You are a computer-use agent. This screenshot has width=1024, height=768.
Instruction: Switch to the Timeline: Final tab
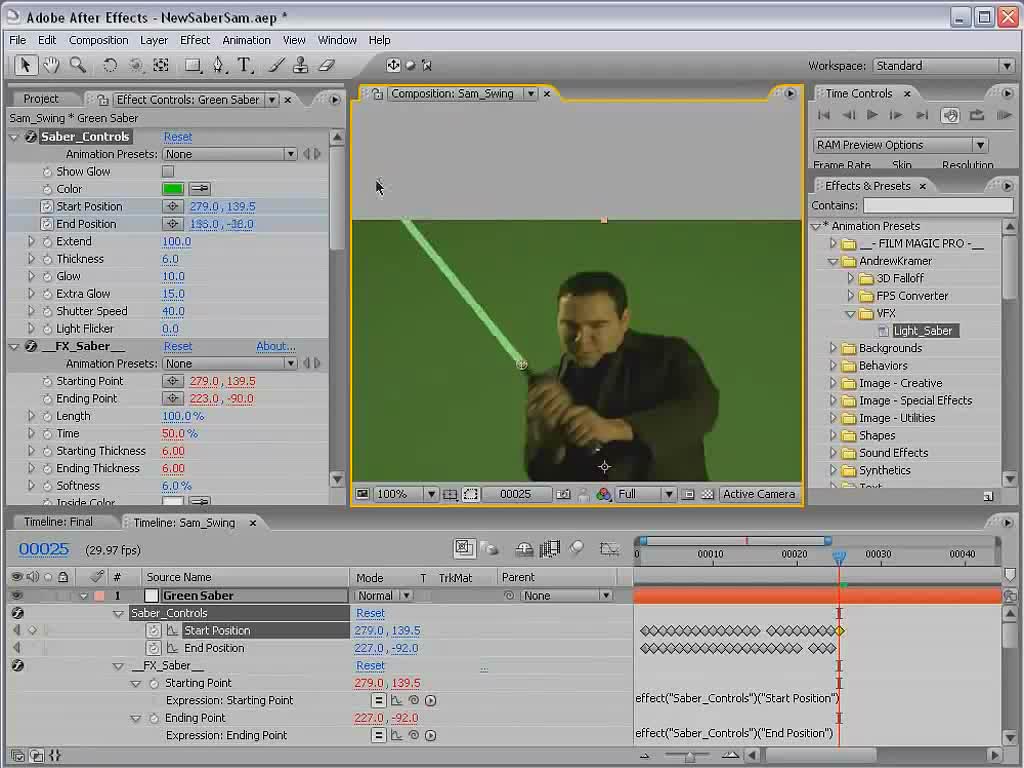(x=59, y=522)
